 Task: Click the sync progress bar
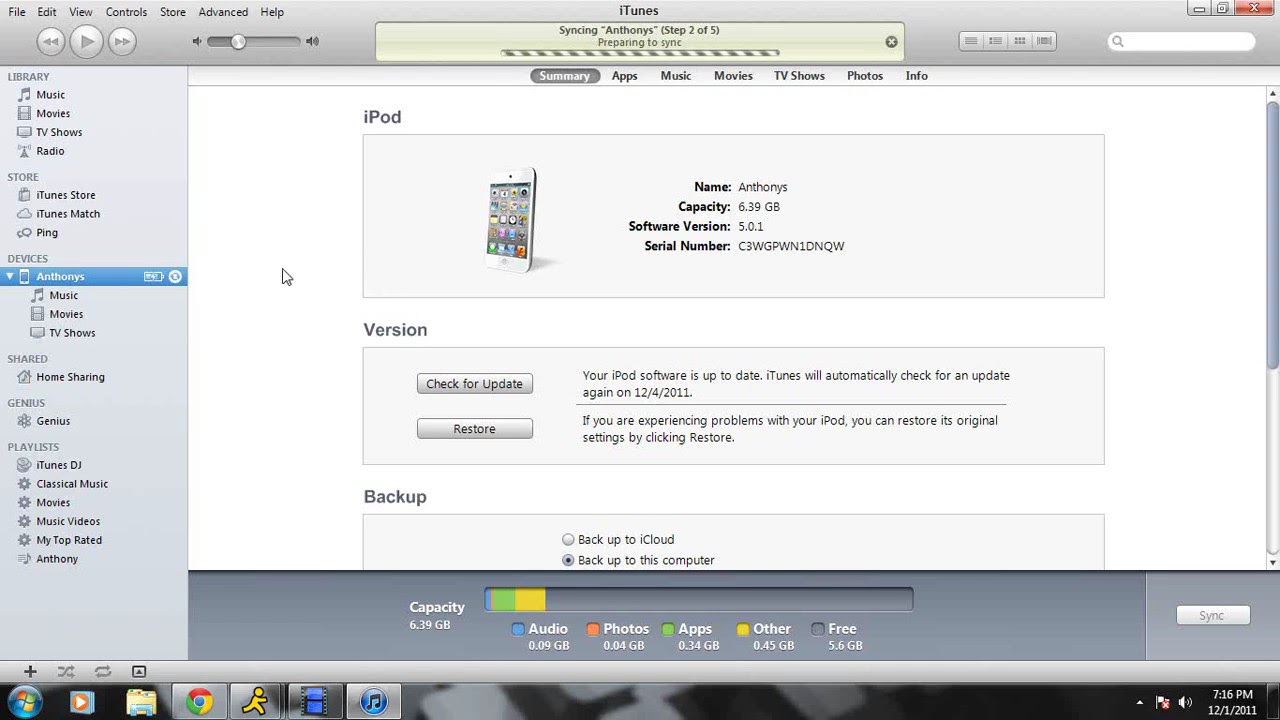640,53
